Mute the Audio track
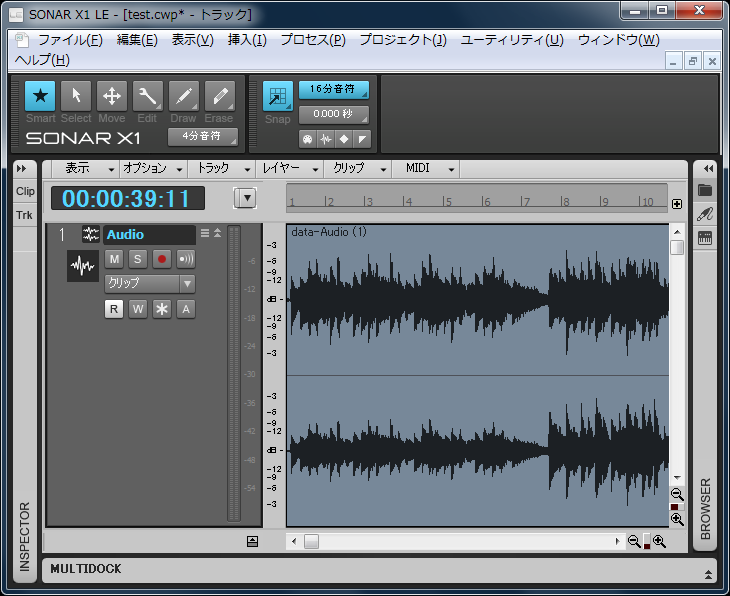The width and height of the screenshot is (730, 596). pos(114,259)
